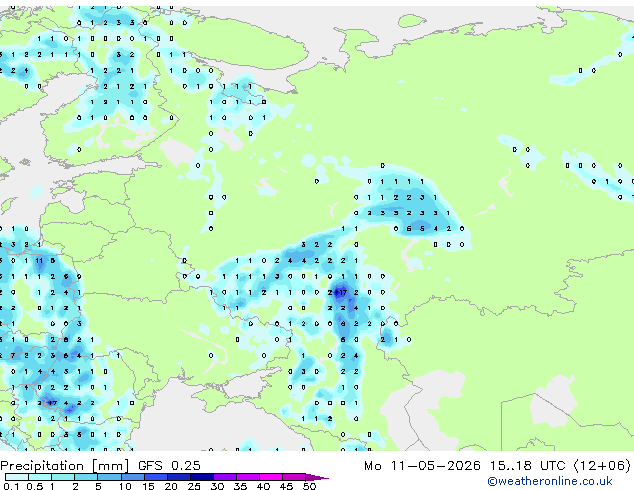Click the '11' precipitation value on the map
The width and height of the screenshot is (634, 490).
click(39, 261)
